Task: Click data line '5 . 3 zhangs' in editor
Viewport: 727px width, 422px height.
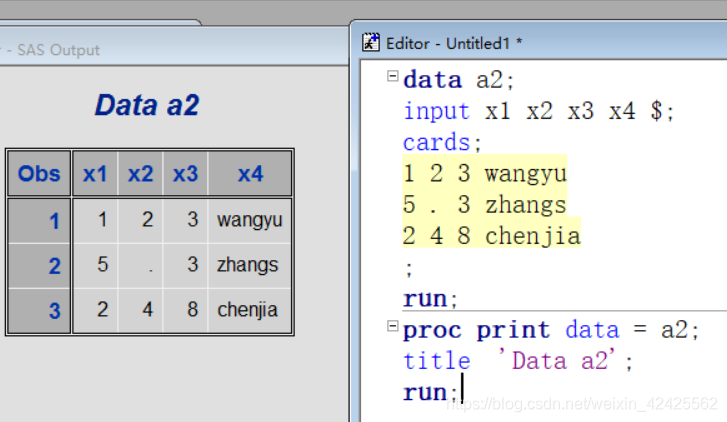Action: pos(485,205)
